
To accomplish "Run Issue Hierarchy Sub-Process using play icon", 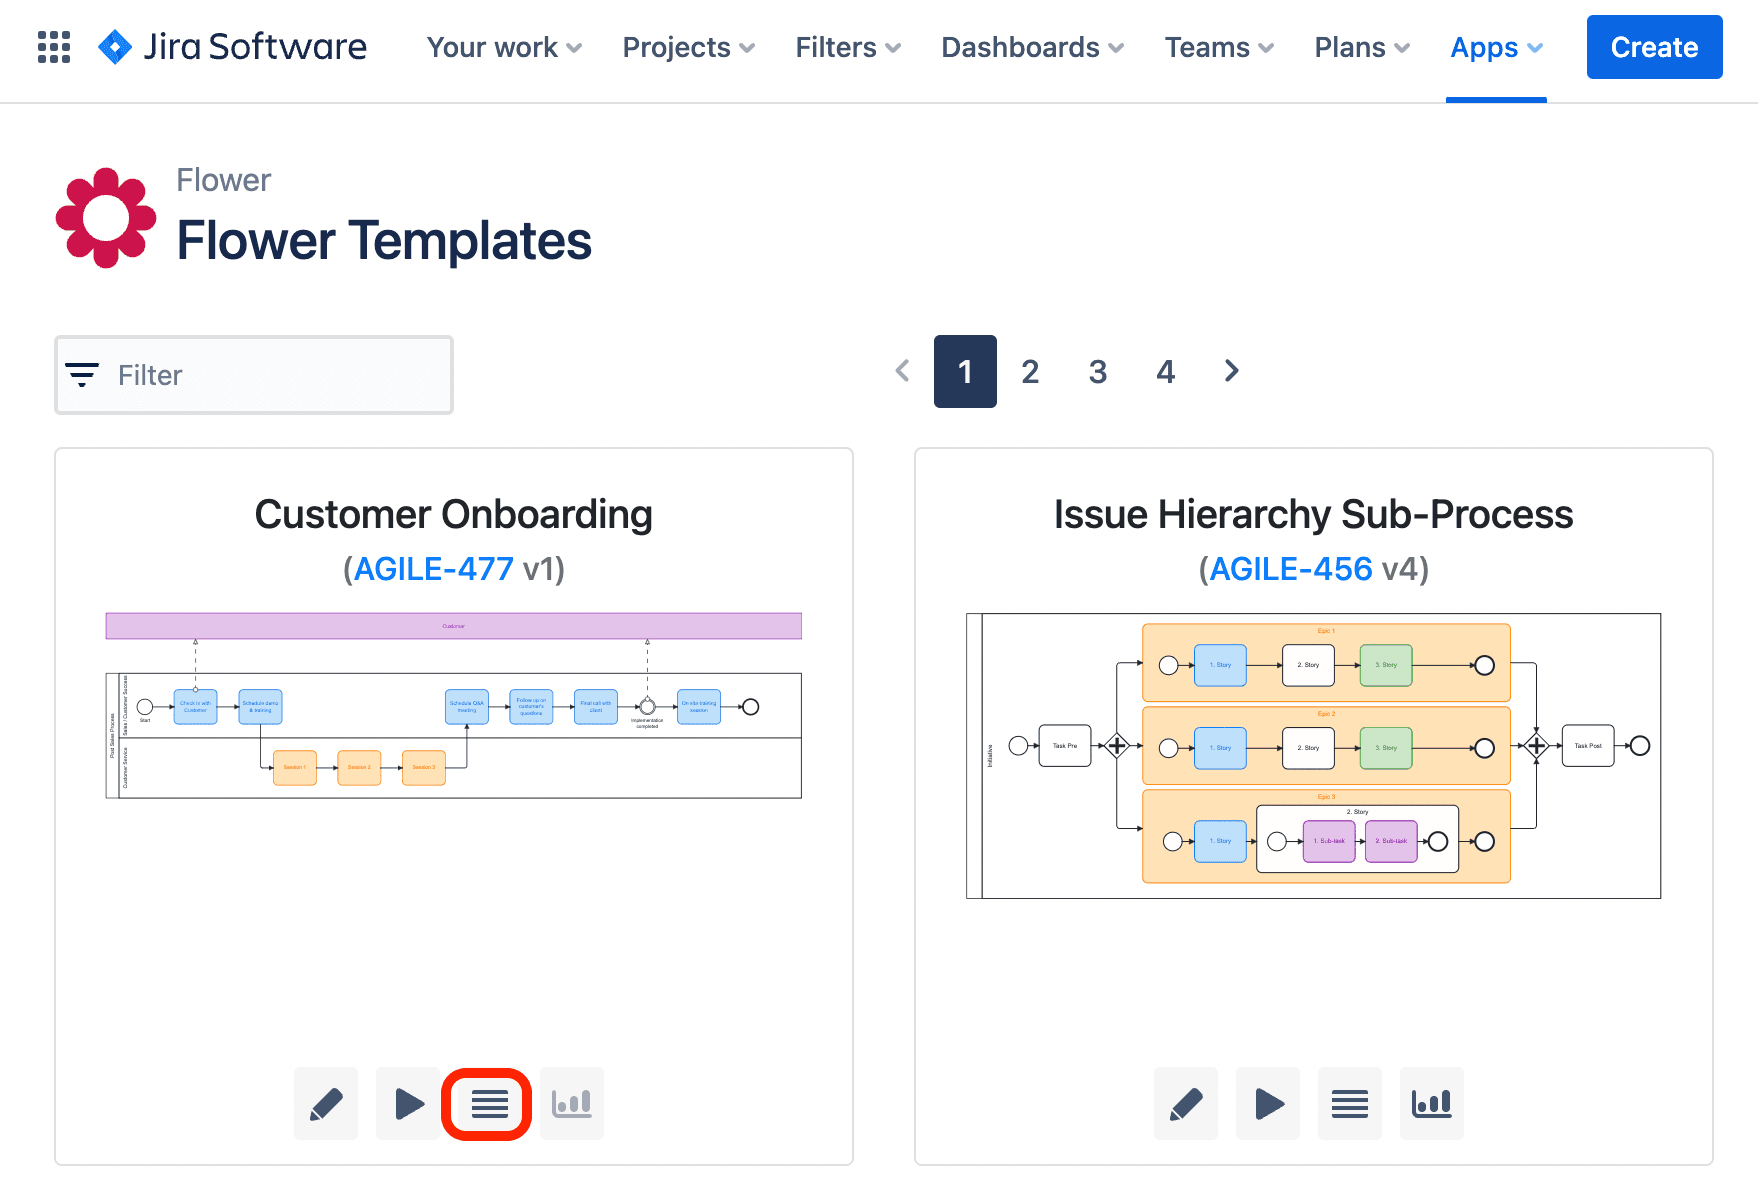I will click(x=1267, y=1103).
